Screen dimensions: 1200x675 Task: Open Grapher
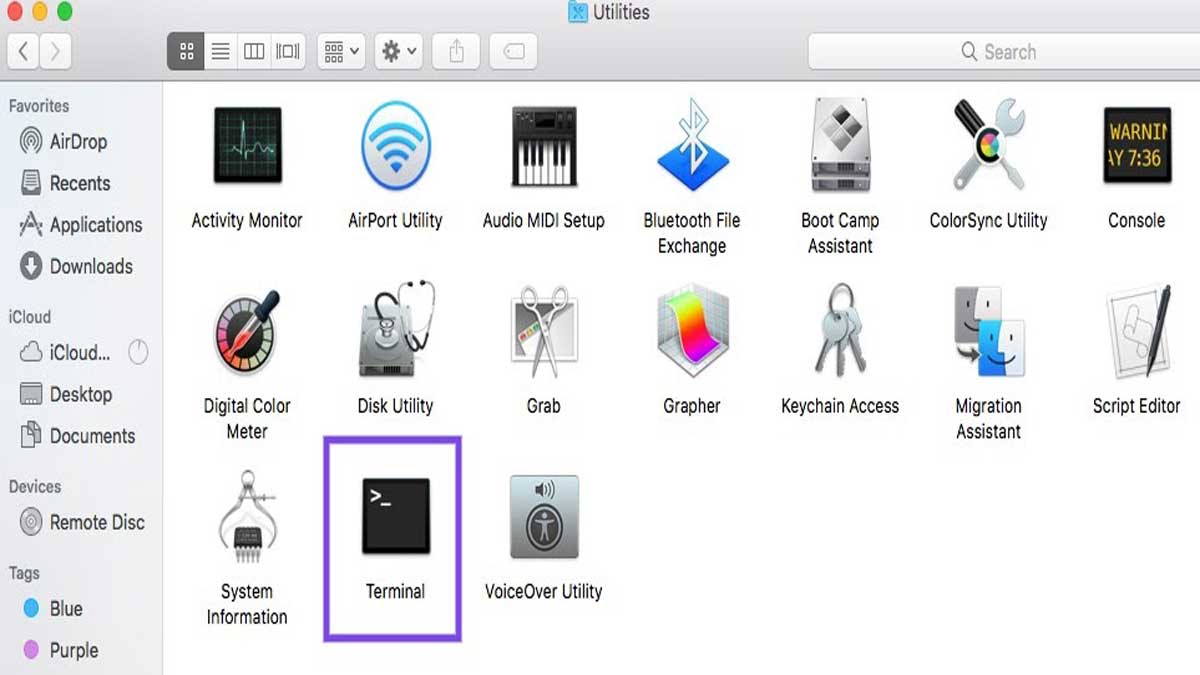691,330
